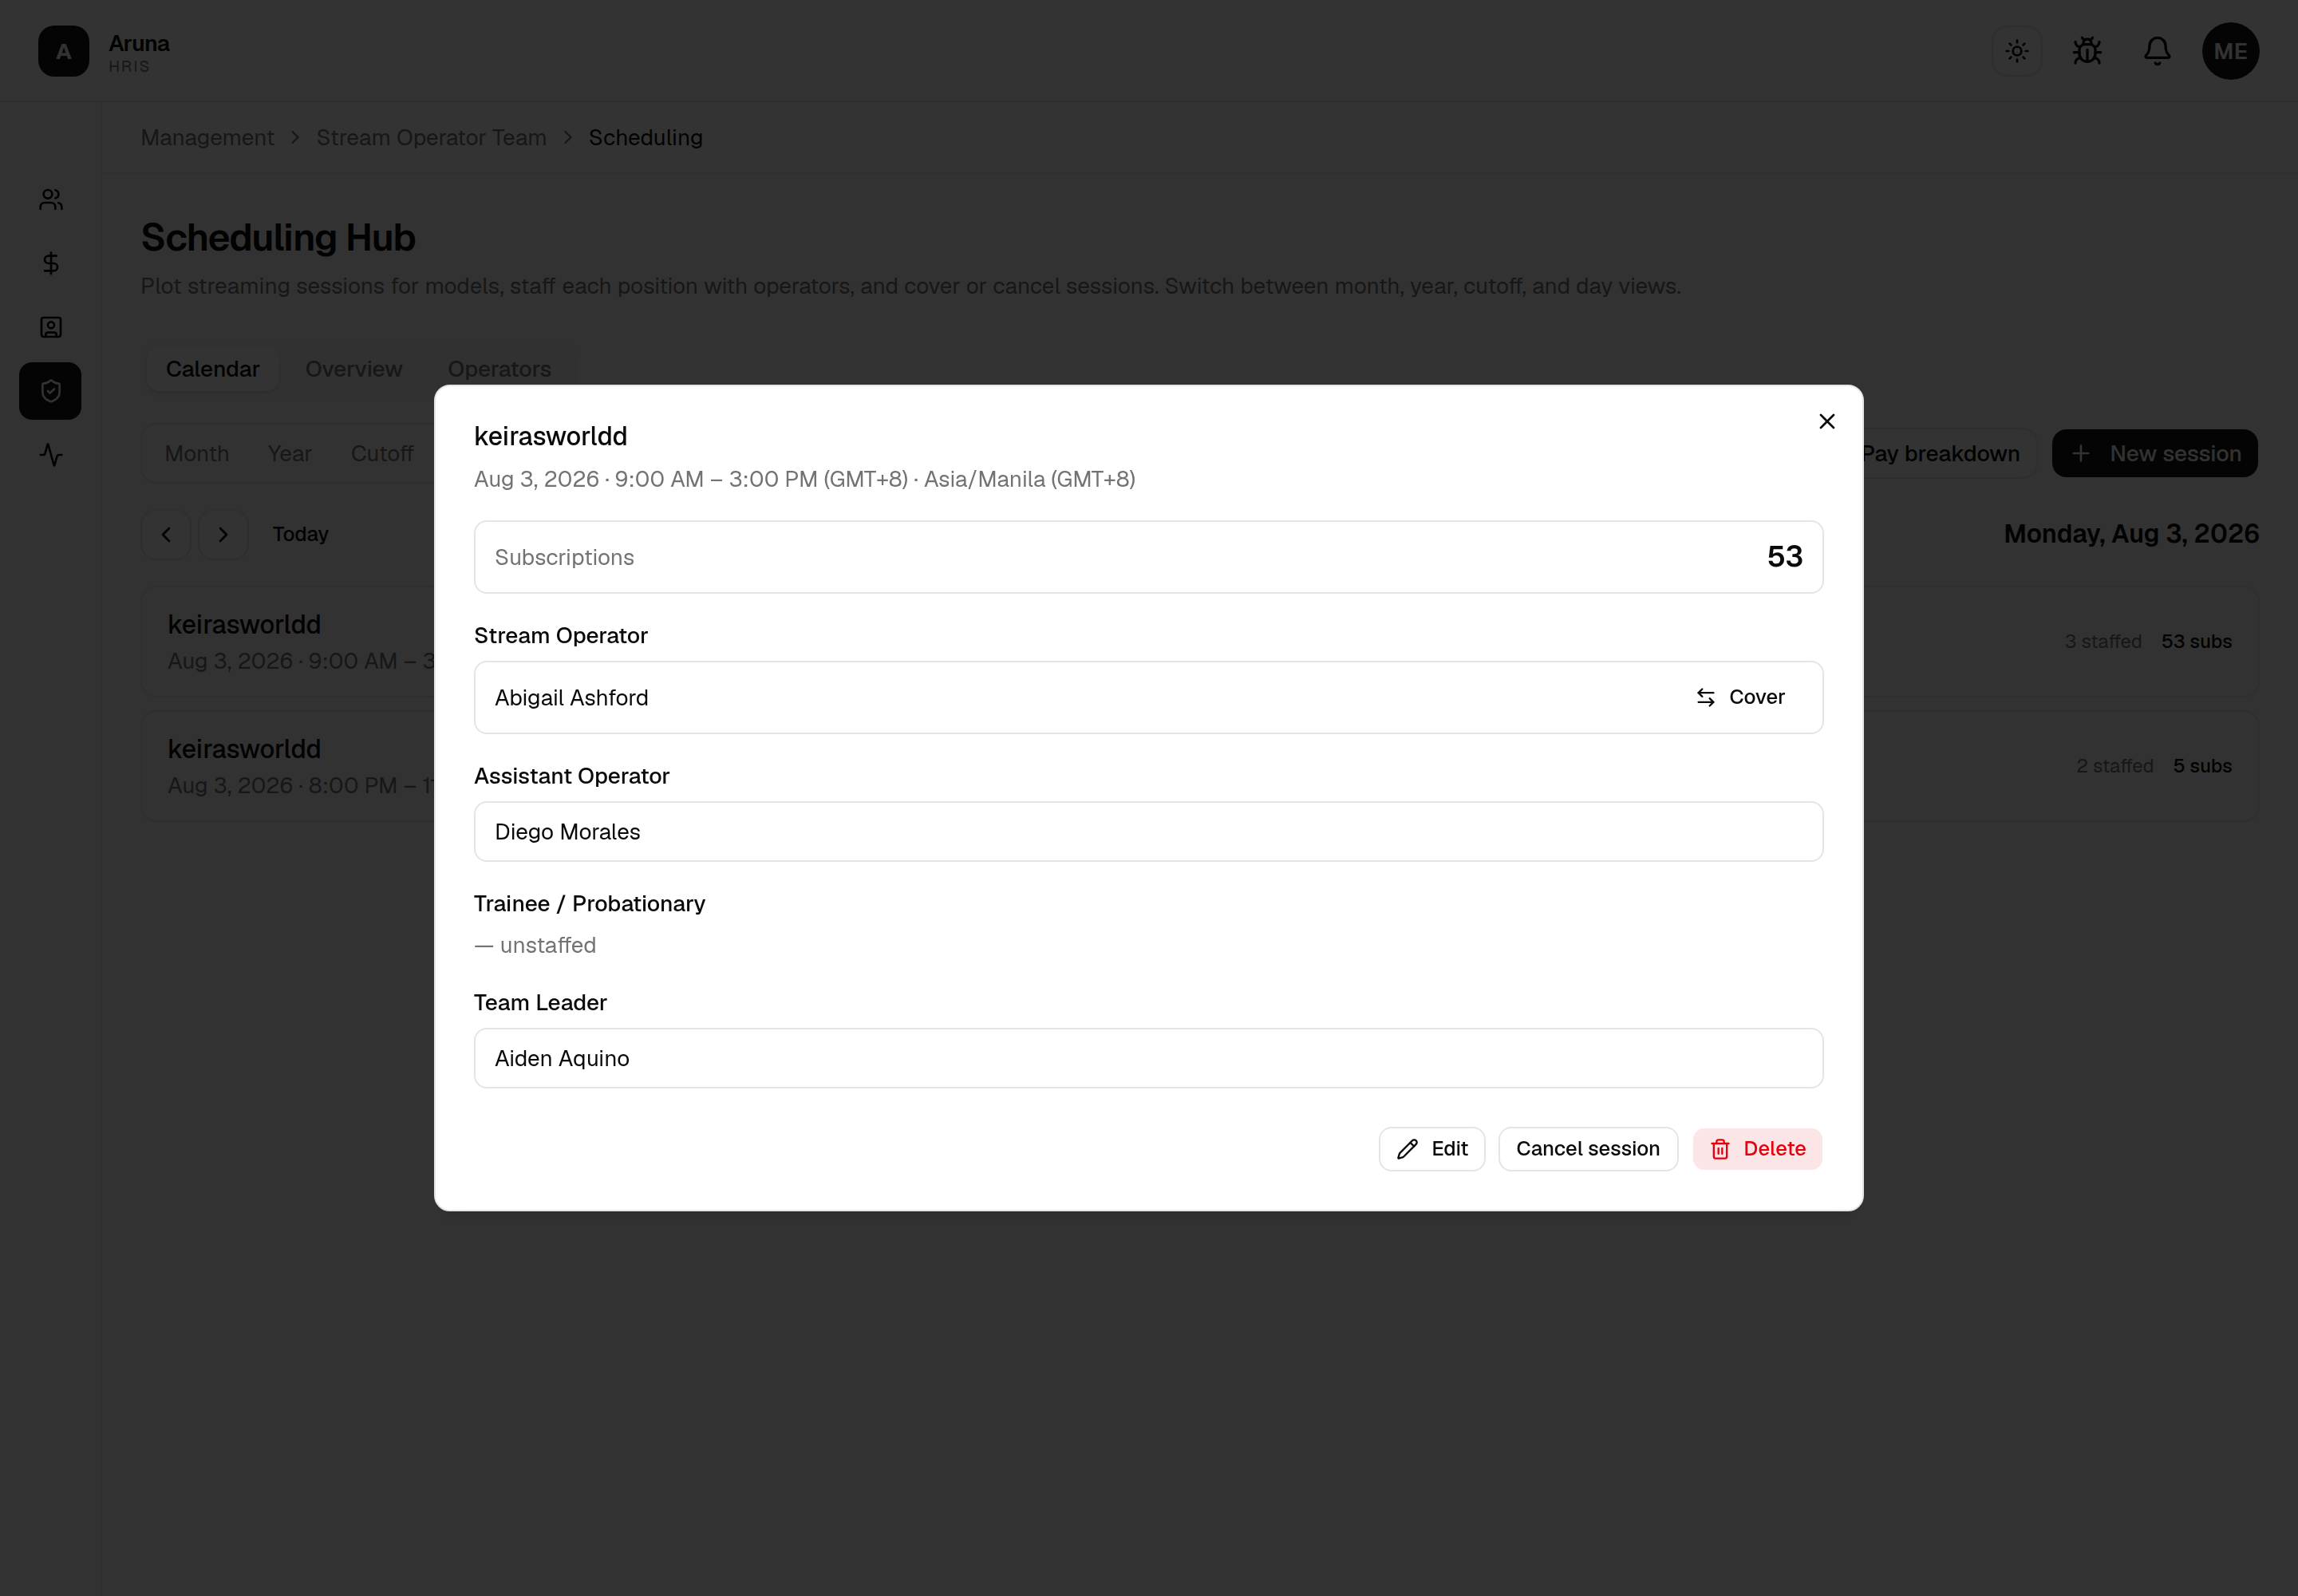Click the Stream Operator Team breadcrumb
The image size is (2298, 1596).
click(432, 138)
